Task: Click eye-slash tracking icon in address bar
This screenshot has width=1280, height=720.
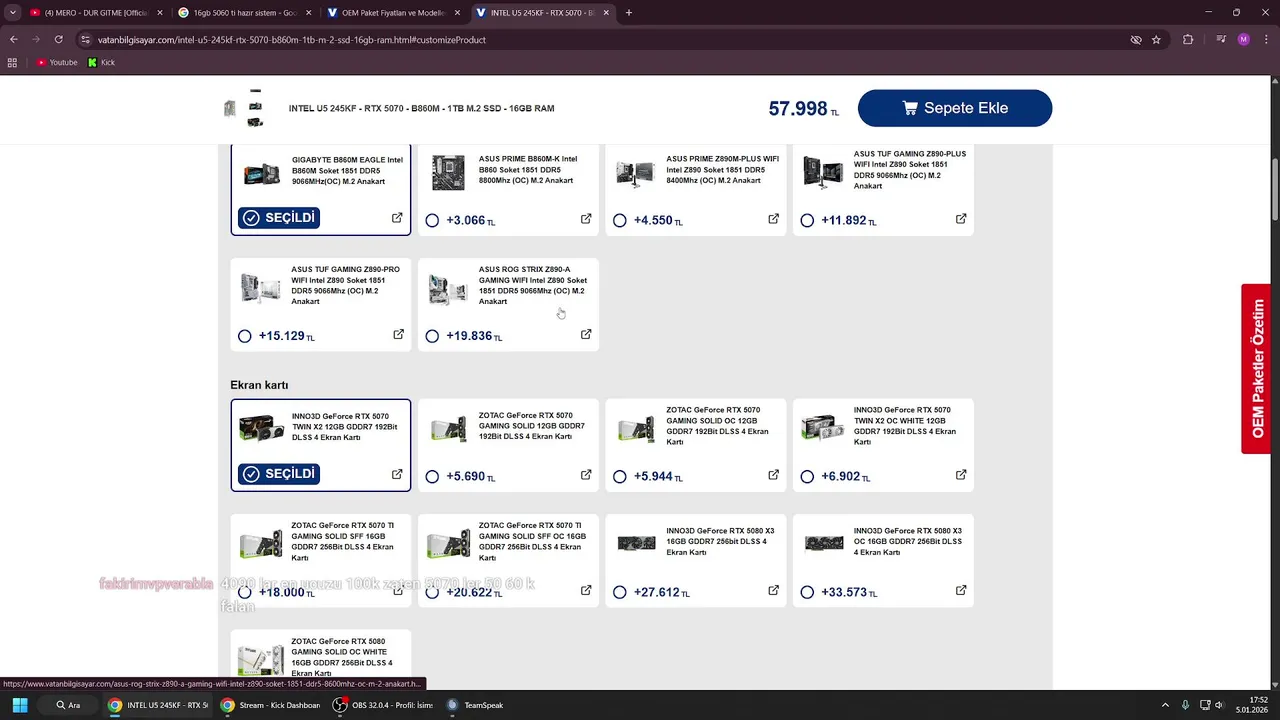Action: pyautogui.click(x=1136, y=39)
